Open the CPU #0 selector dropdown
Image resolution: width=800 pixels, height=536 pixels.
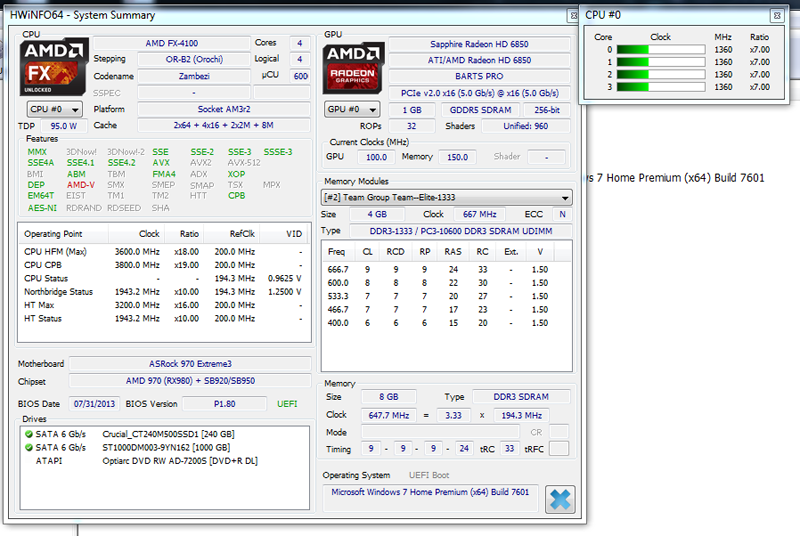point(55,109)
